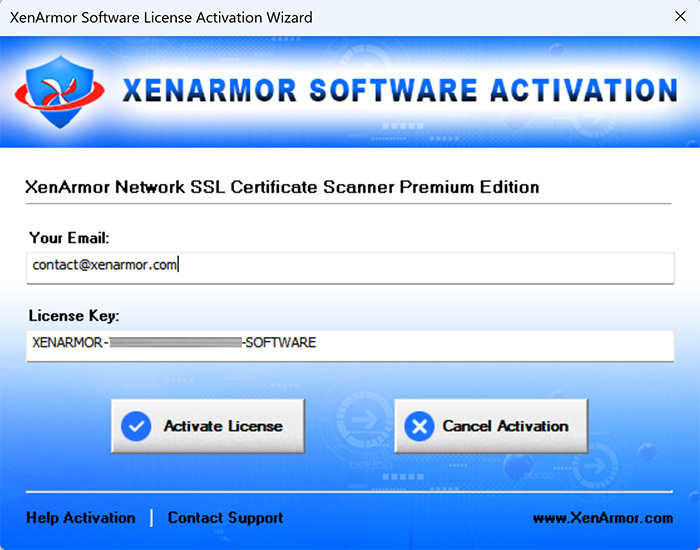Open the Contact Support link
Screen dimensions: 700x550
point(225,518)
